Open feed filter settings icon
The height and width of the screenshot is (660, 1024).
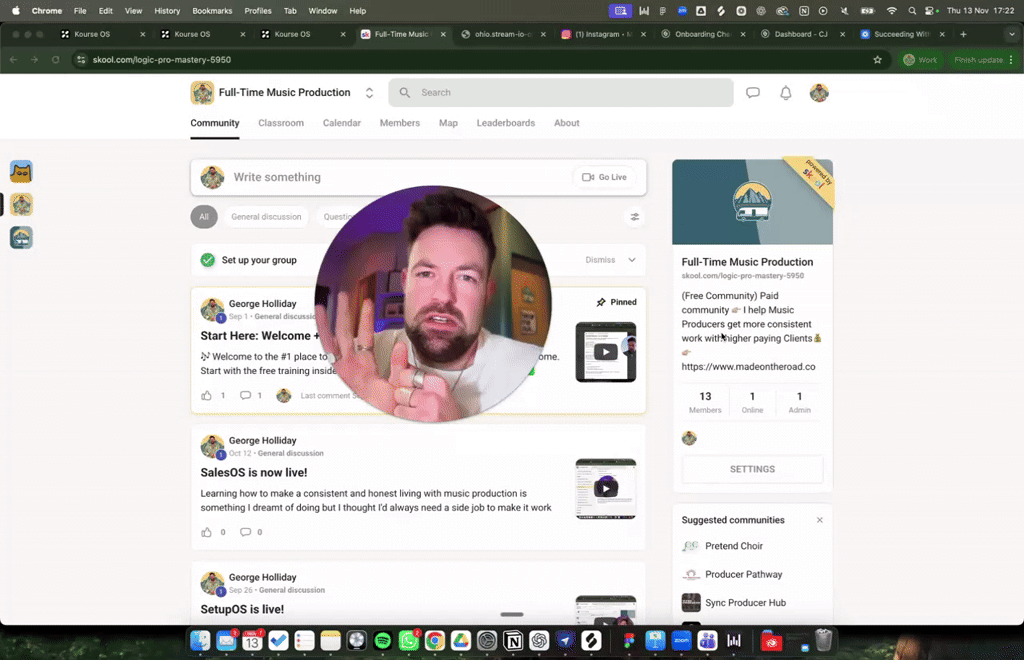click(x=635, y=217)
